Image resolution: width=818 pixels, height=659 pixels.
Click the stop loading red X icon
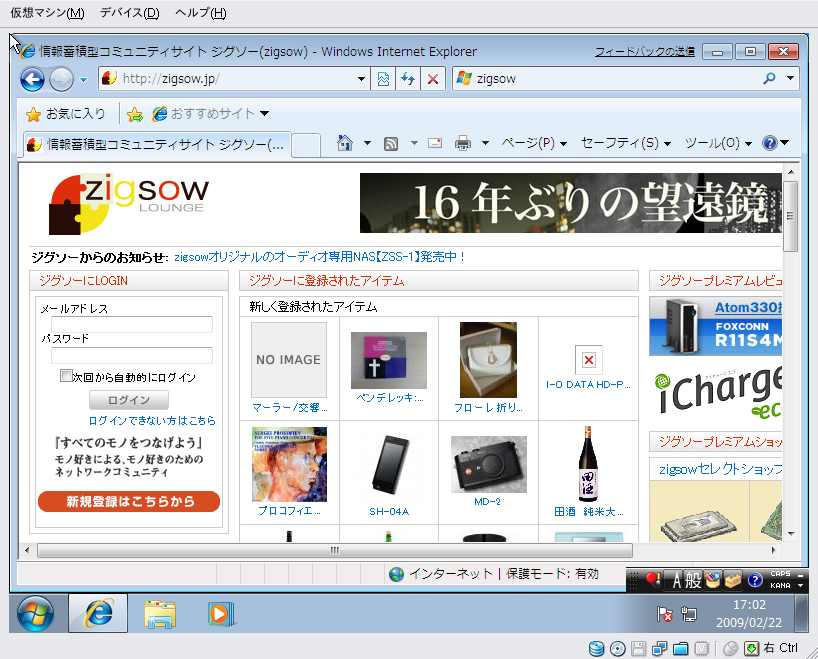point(432,79)
